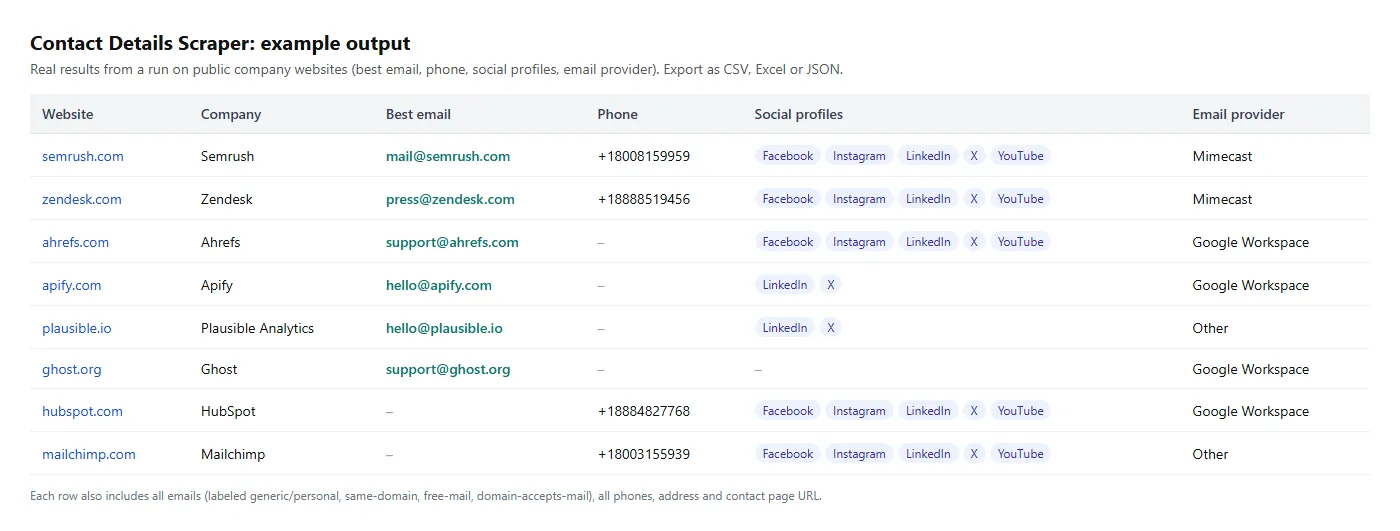Open the apify.com website link
The image size is (1400, 531).
tap(72, 285)
